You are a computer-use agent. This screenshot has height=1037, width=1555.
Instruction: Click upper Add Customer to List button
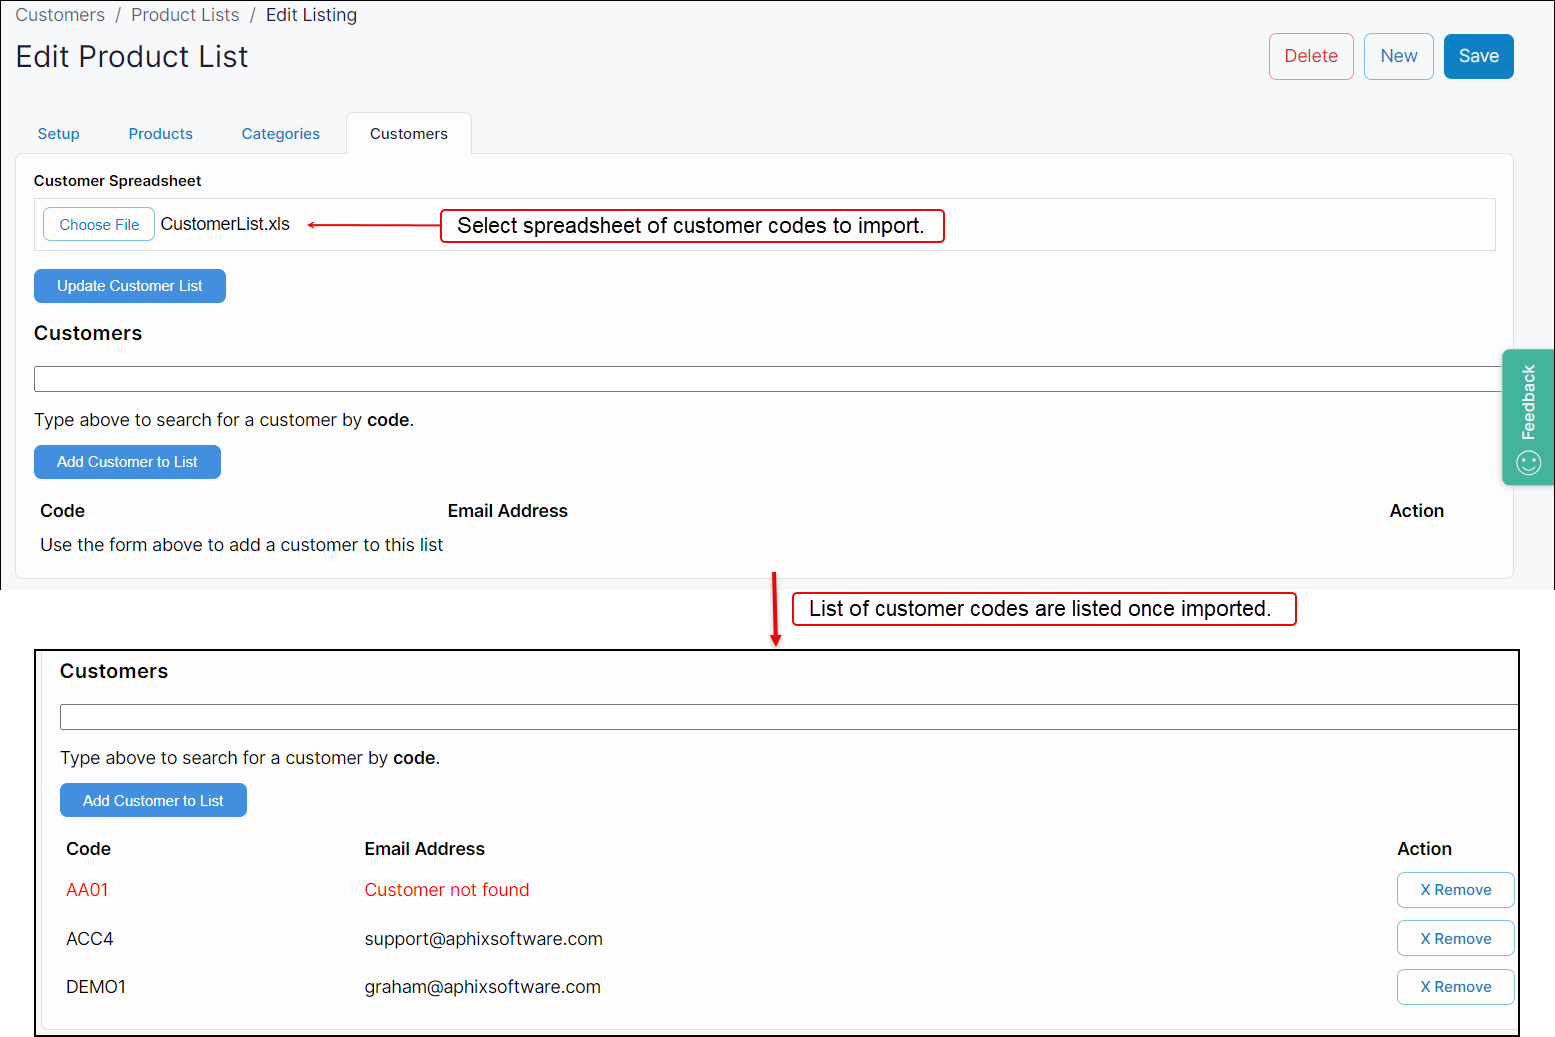tap(127, 462)
